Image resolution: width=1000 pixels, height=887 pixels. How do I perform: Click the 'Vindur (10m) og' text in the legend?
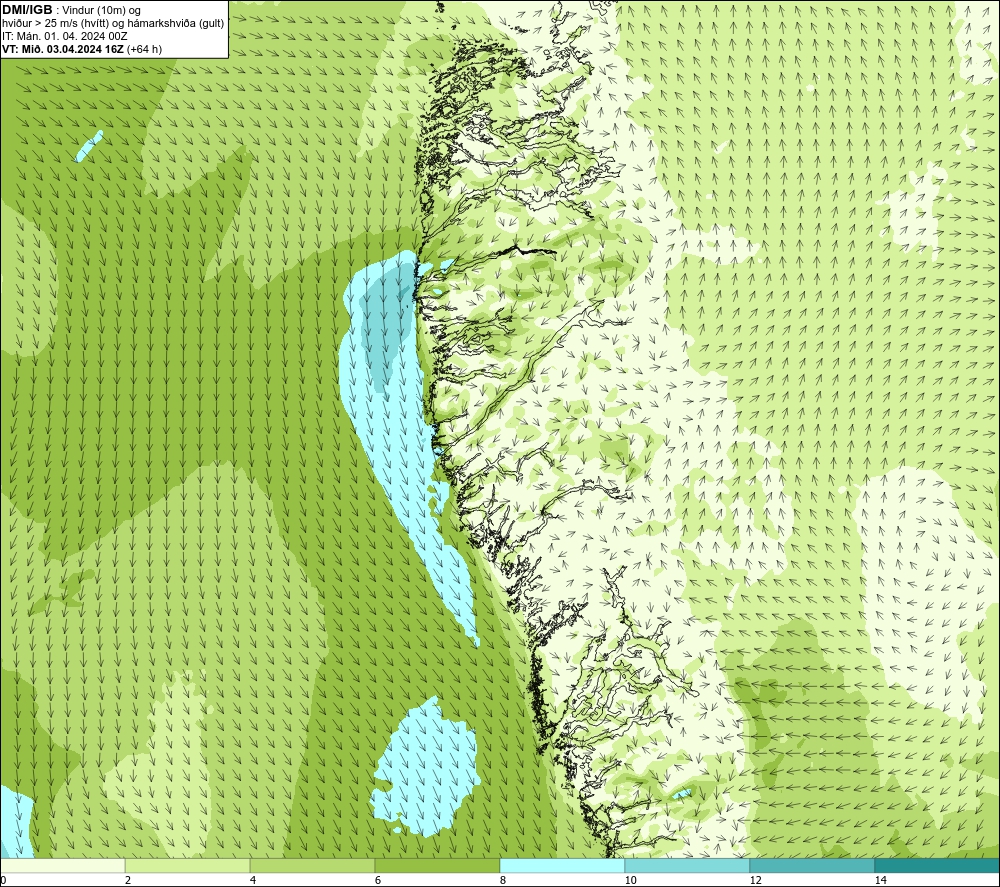101,11
